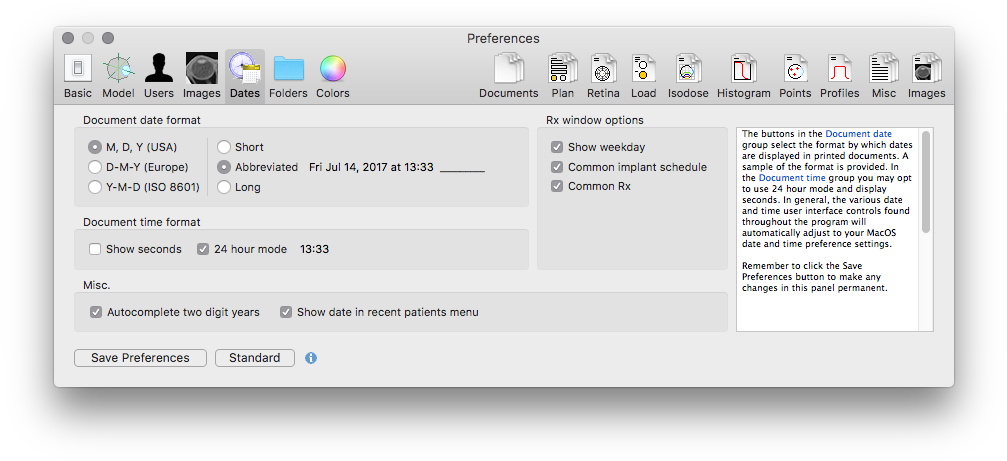The image size is (1007, 461).
Task: Toggle the Show seconds checkbox
Action: tap(136, 249)
